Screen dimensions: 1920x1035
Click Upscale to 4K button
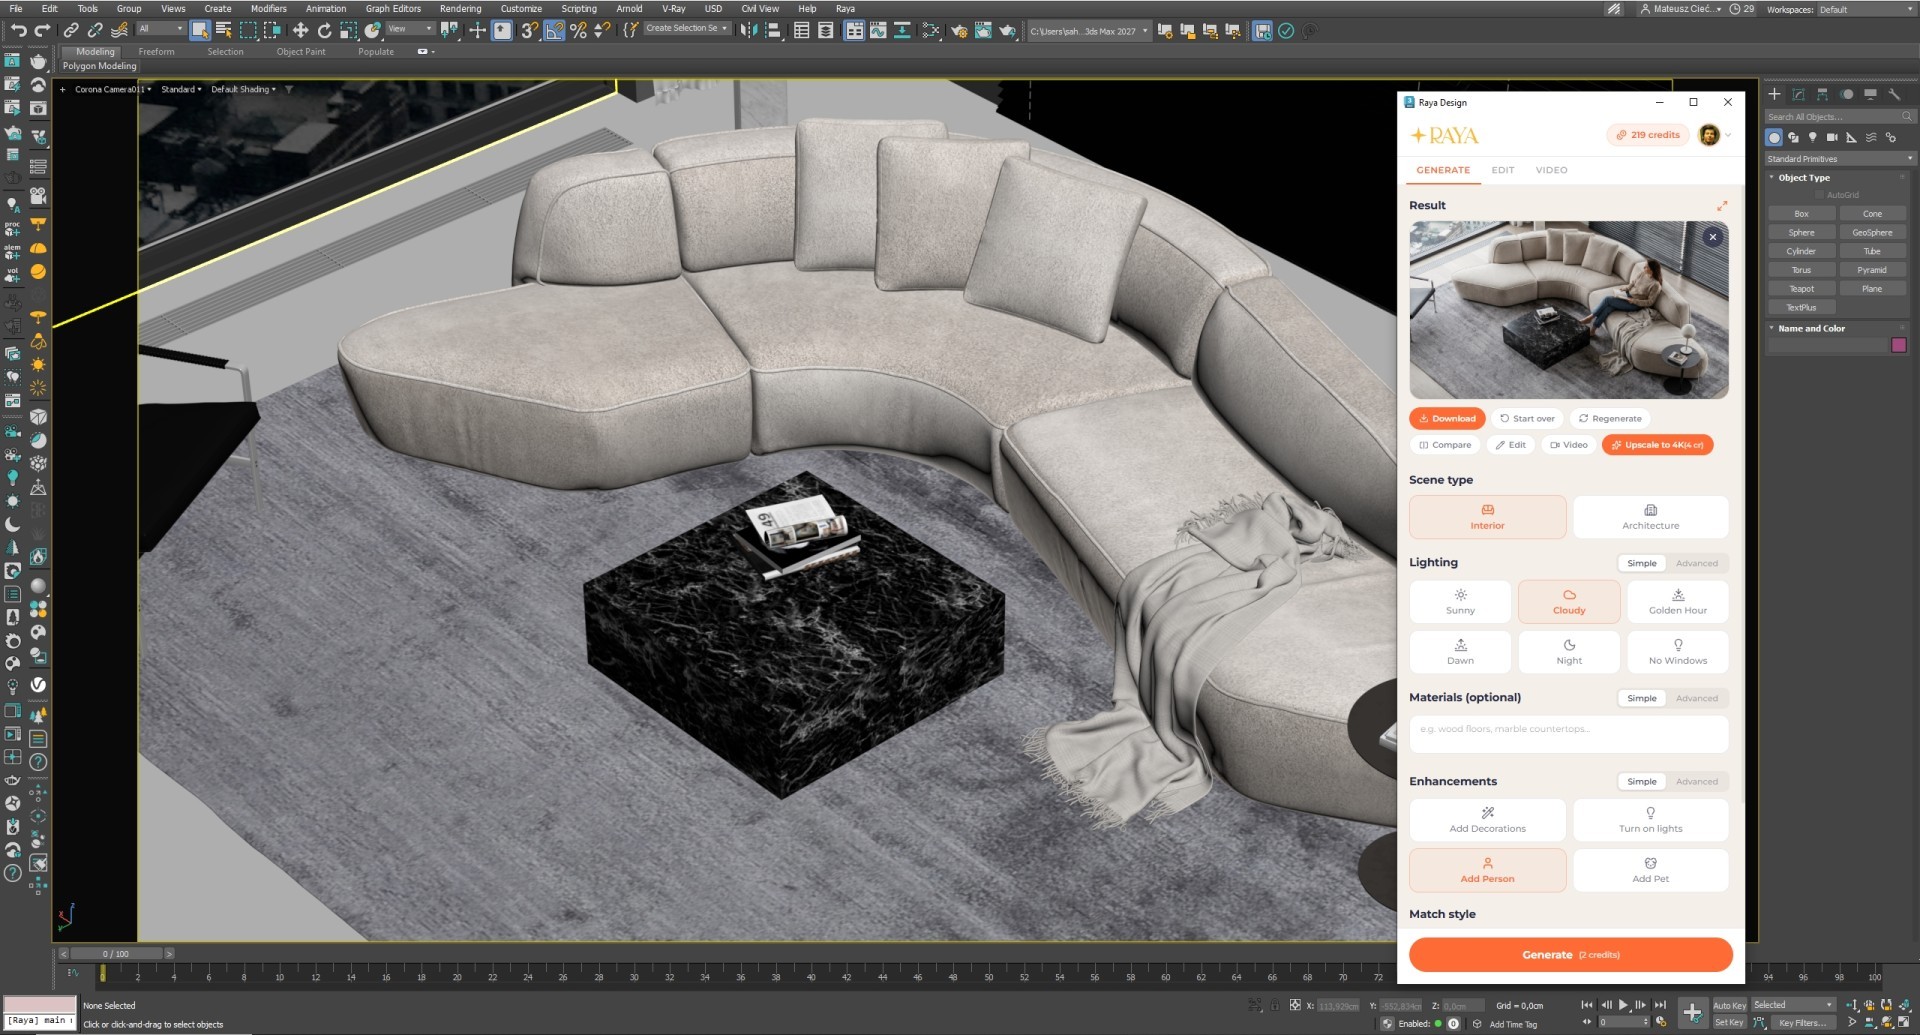click(x=1657, y=445)
